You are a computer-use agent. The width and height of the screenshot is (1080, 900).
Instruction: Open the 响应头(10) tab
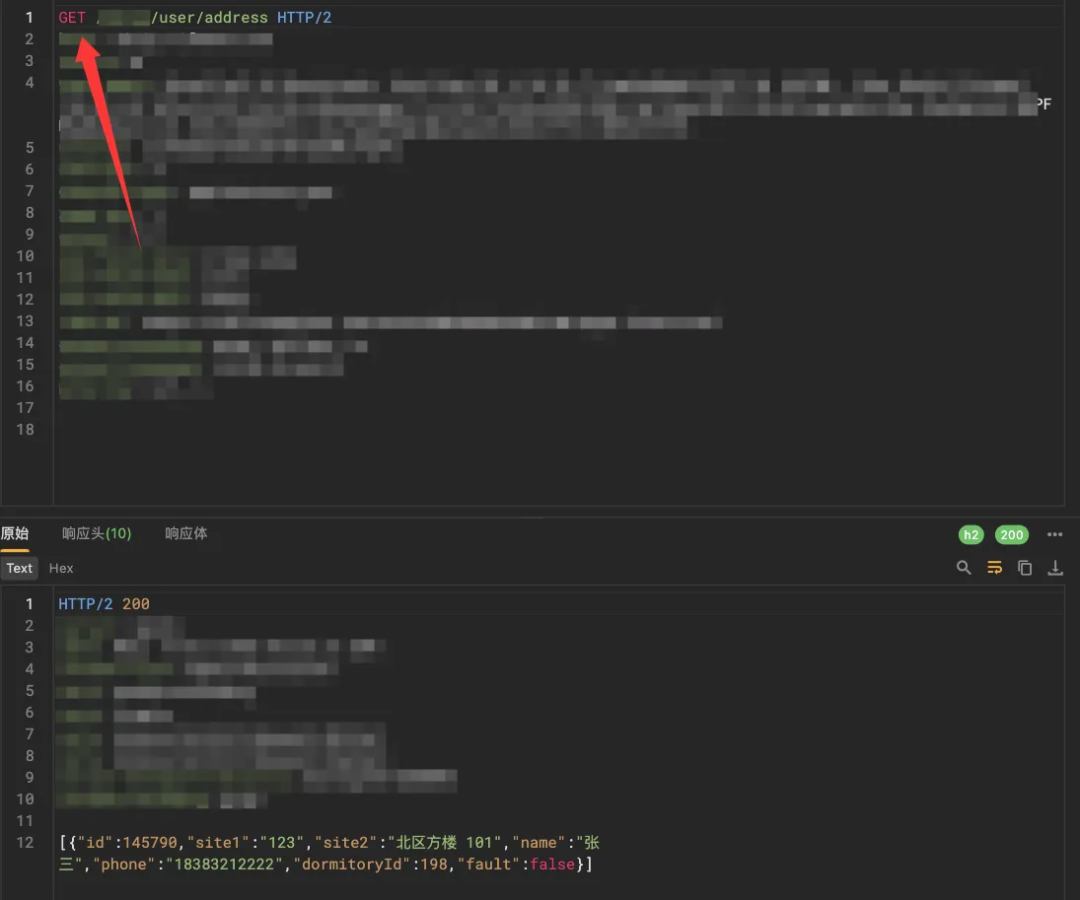[x=96, y=534]
